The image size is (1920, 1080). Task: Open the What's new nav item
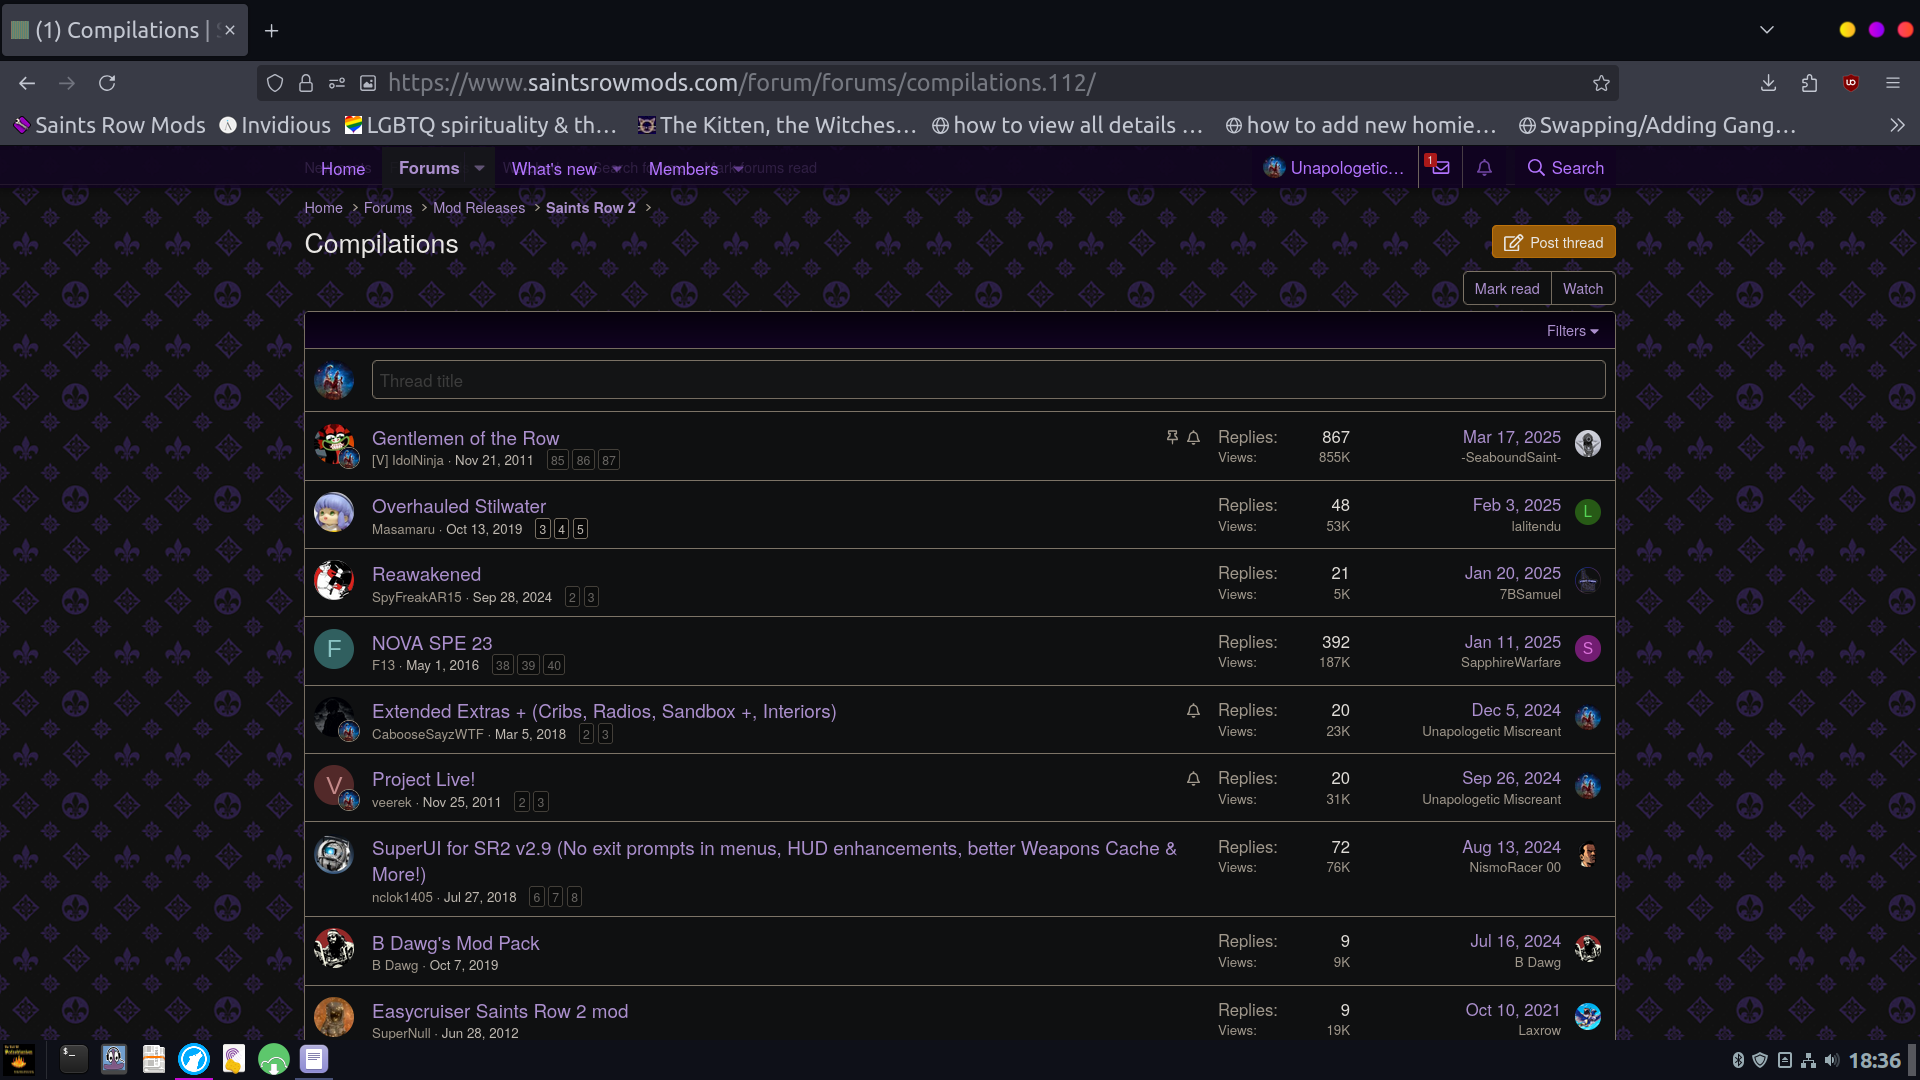pos(554,169)
